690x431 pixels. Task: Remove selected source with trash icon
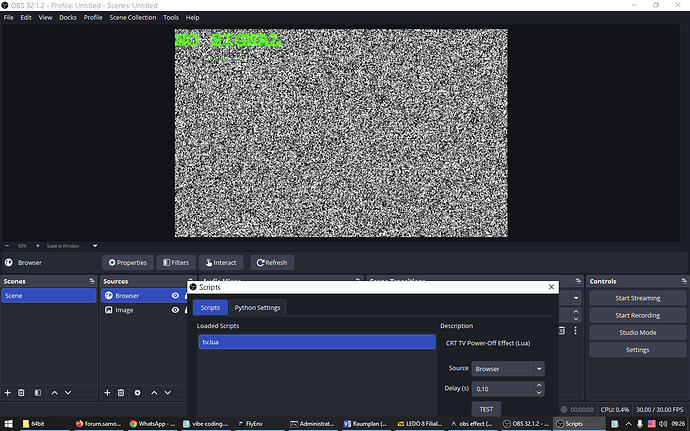(121, 393)
